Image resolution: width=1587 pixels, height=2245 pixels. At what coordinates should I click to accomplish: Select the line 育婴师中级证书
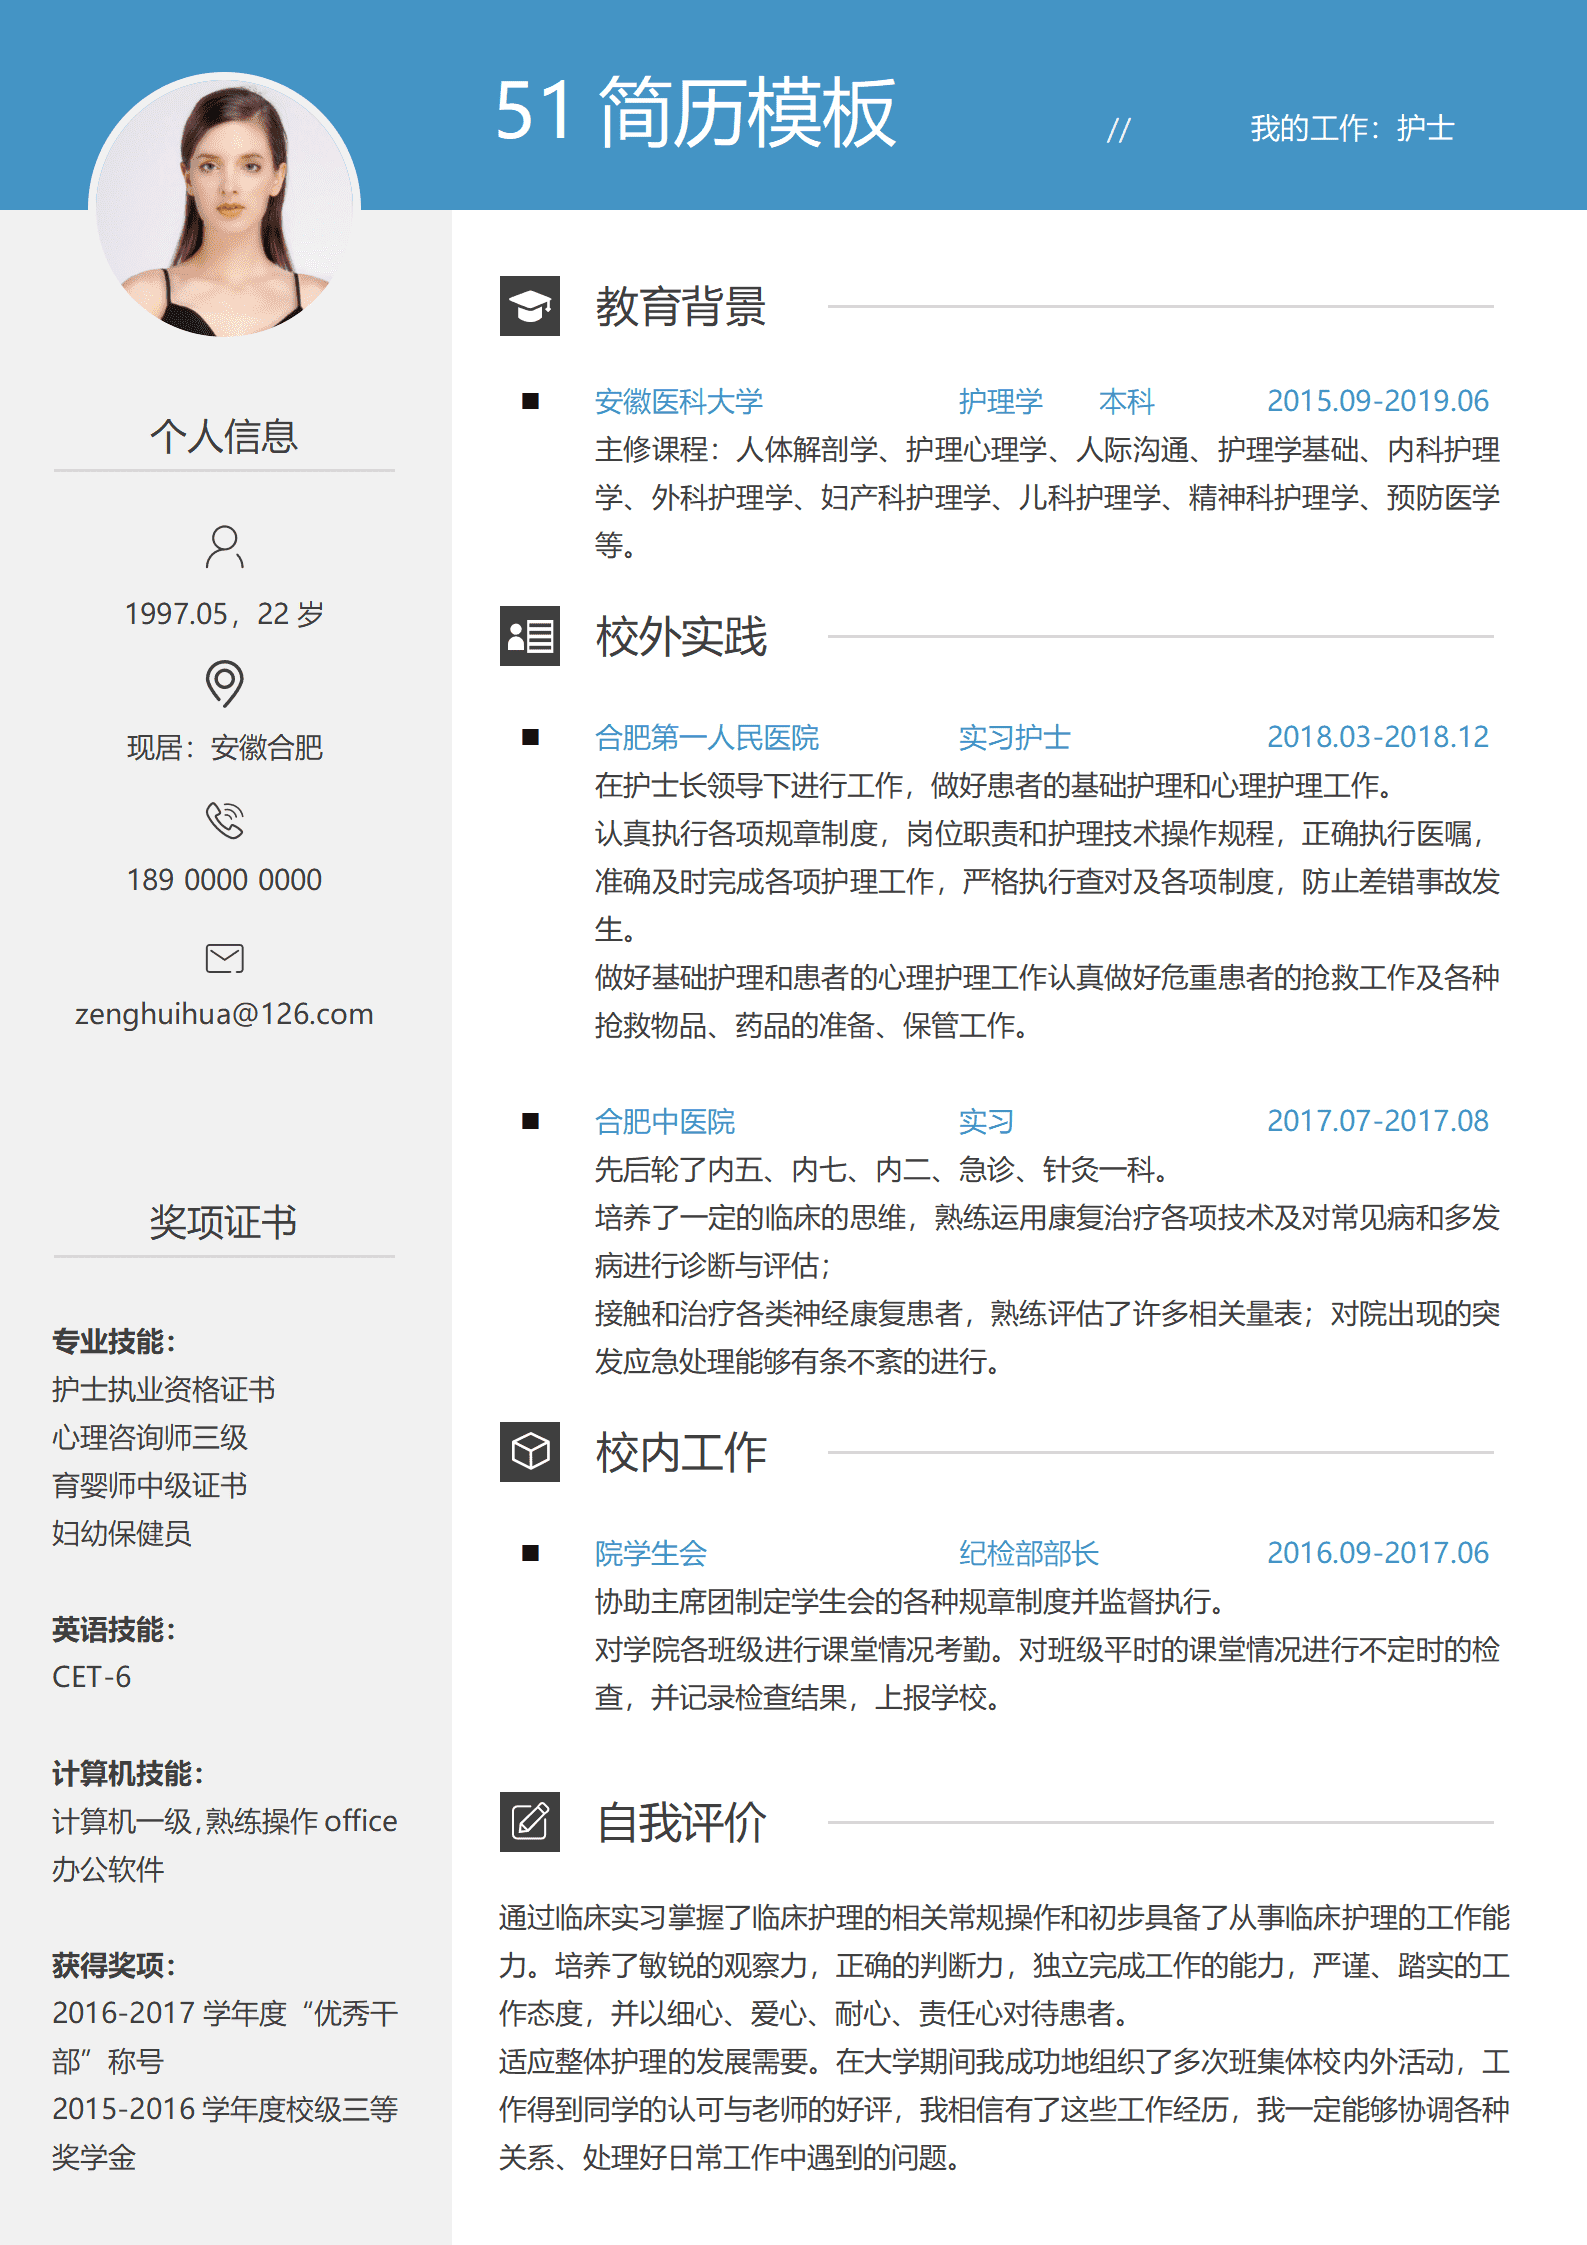[149, 1485]
